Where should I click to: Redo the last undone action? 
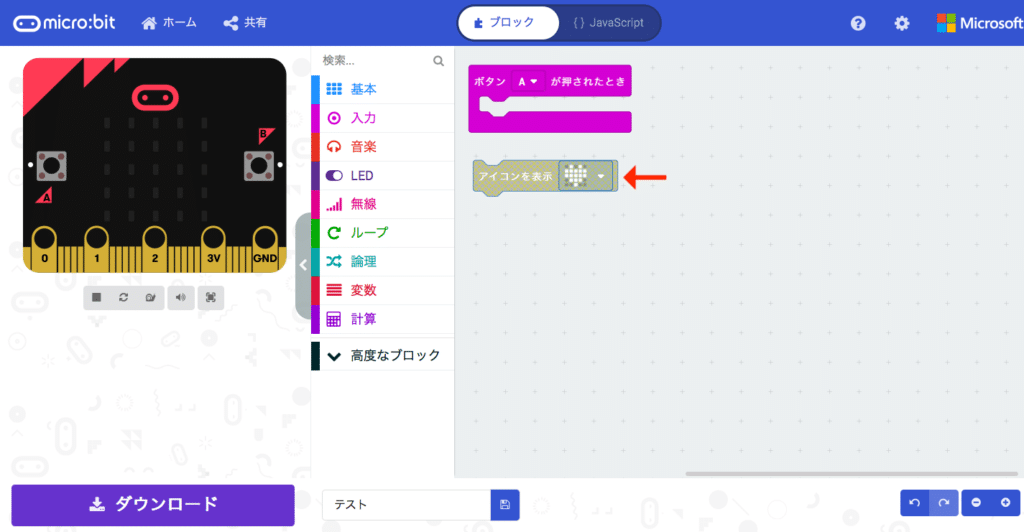[944, 503]
